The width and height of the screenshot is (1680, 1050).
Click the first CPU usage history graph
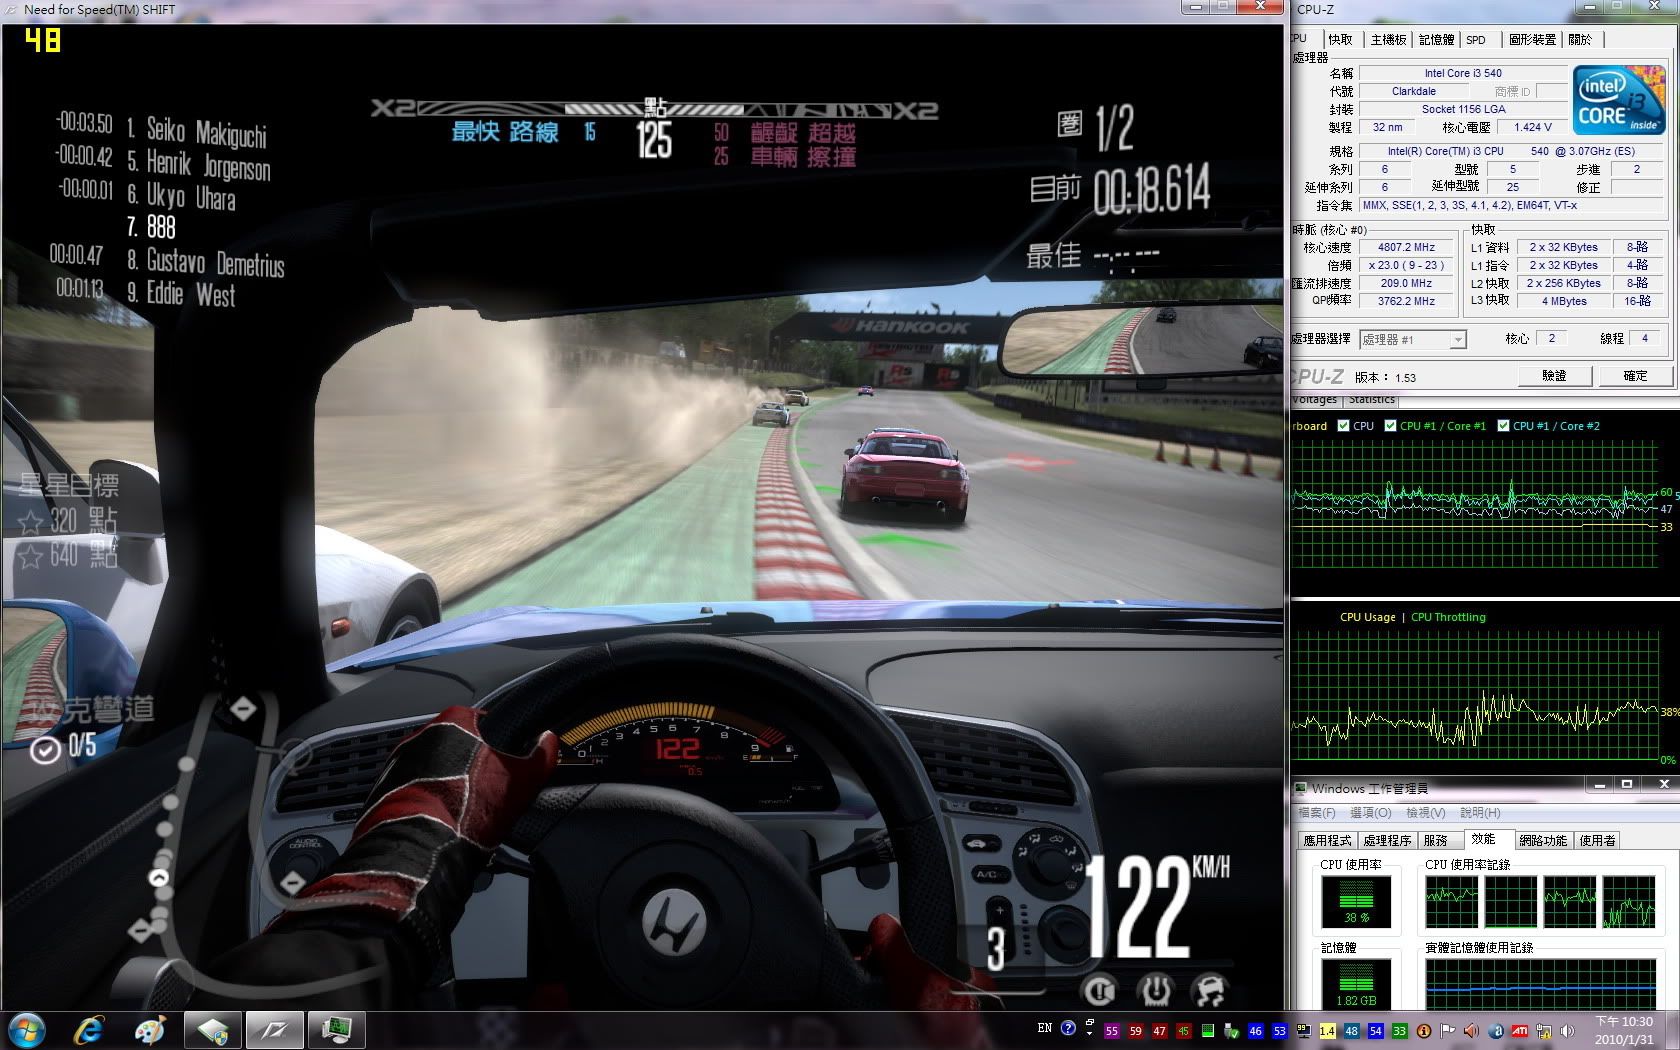click(1451, 902)
